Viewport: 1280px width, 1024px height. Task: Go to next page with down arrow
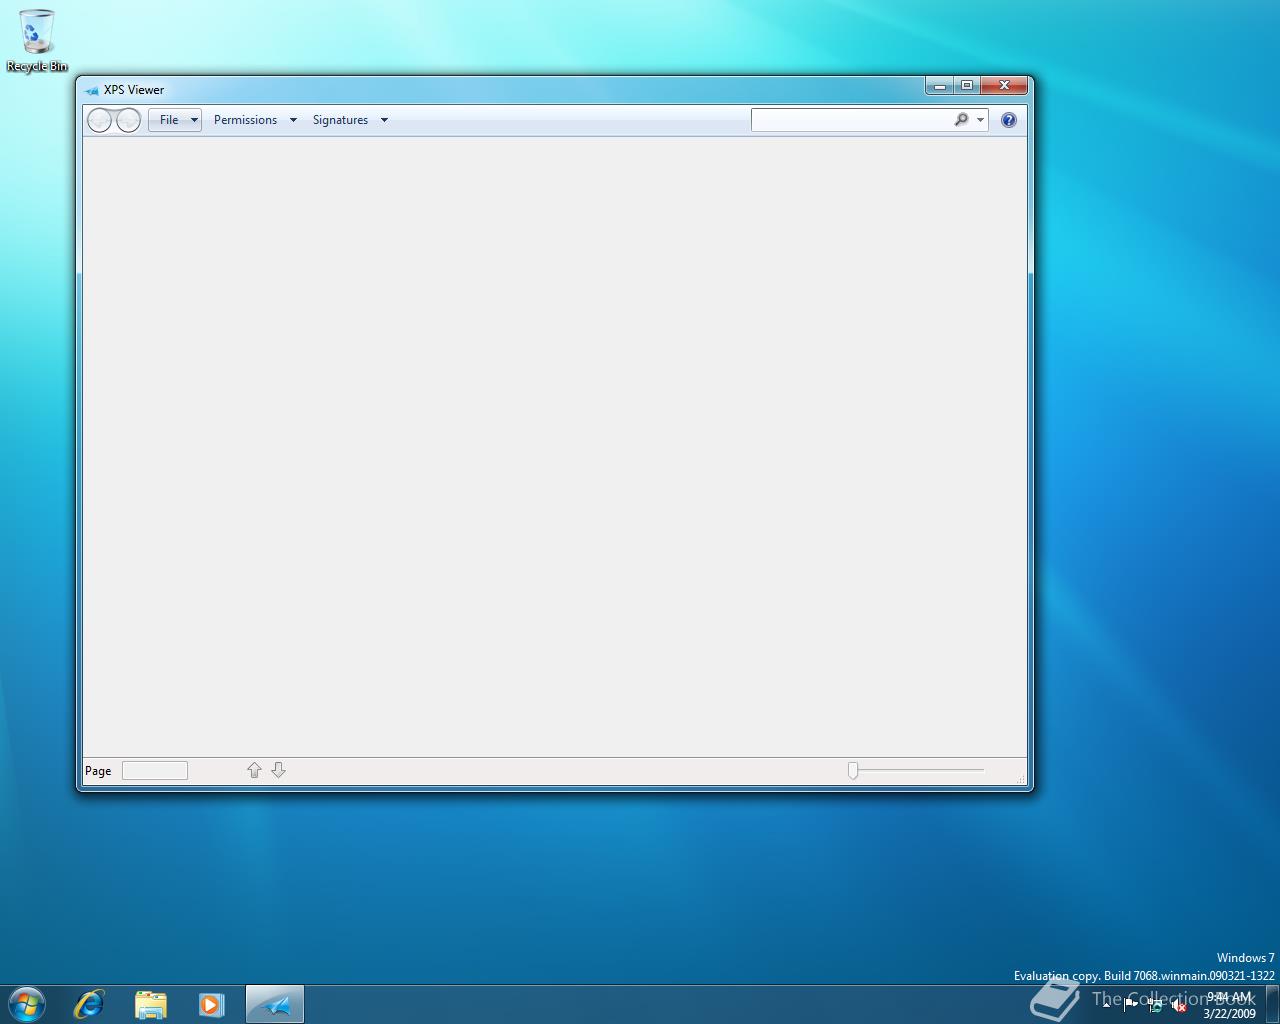[x=279, y=770]
